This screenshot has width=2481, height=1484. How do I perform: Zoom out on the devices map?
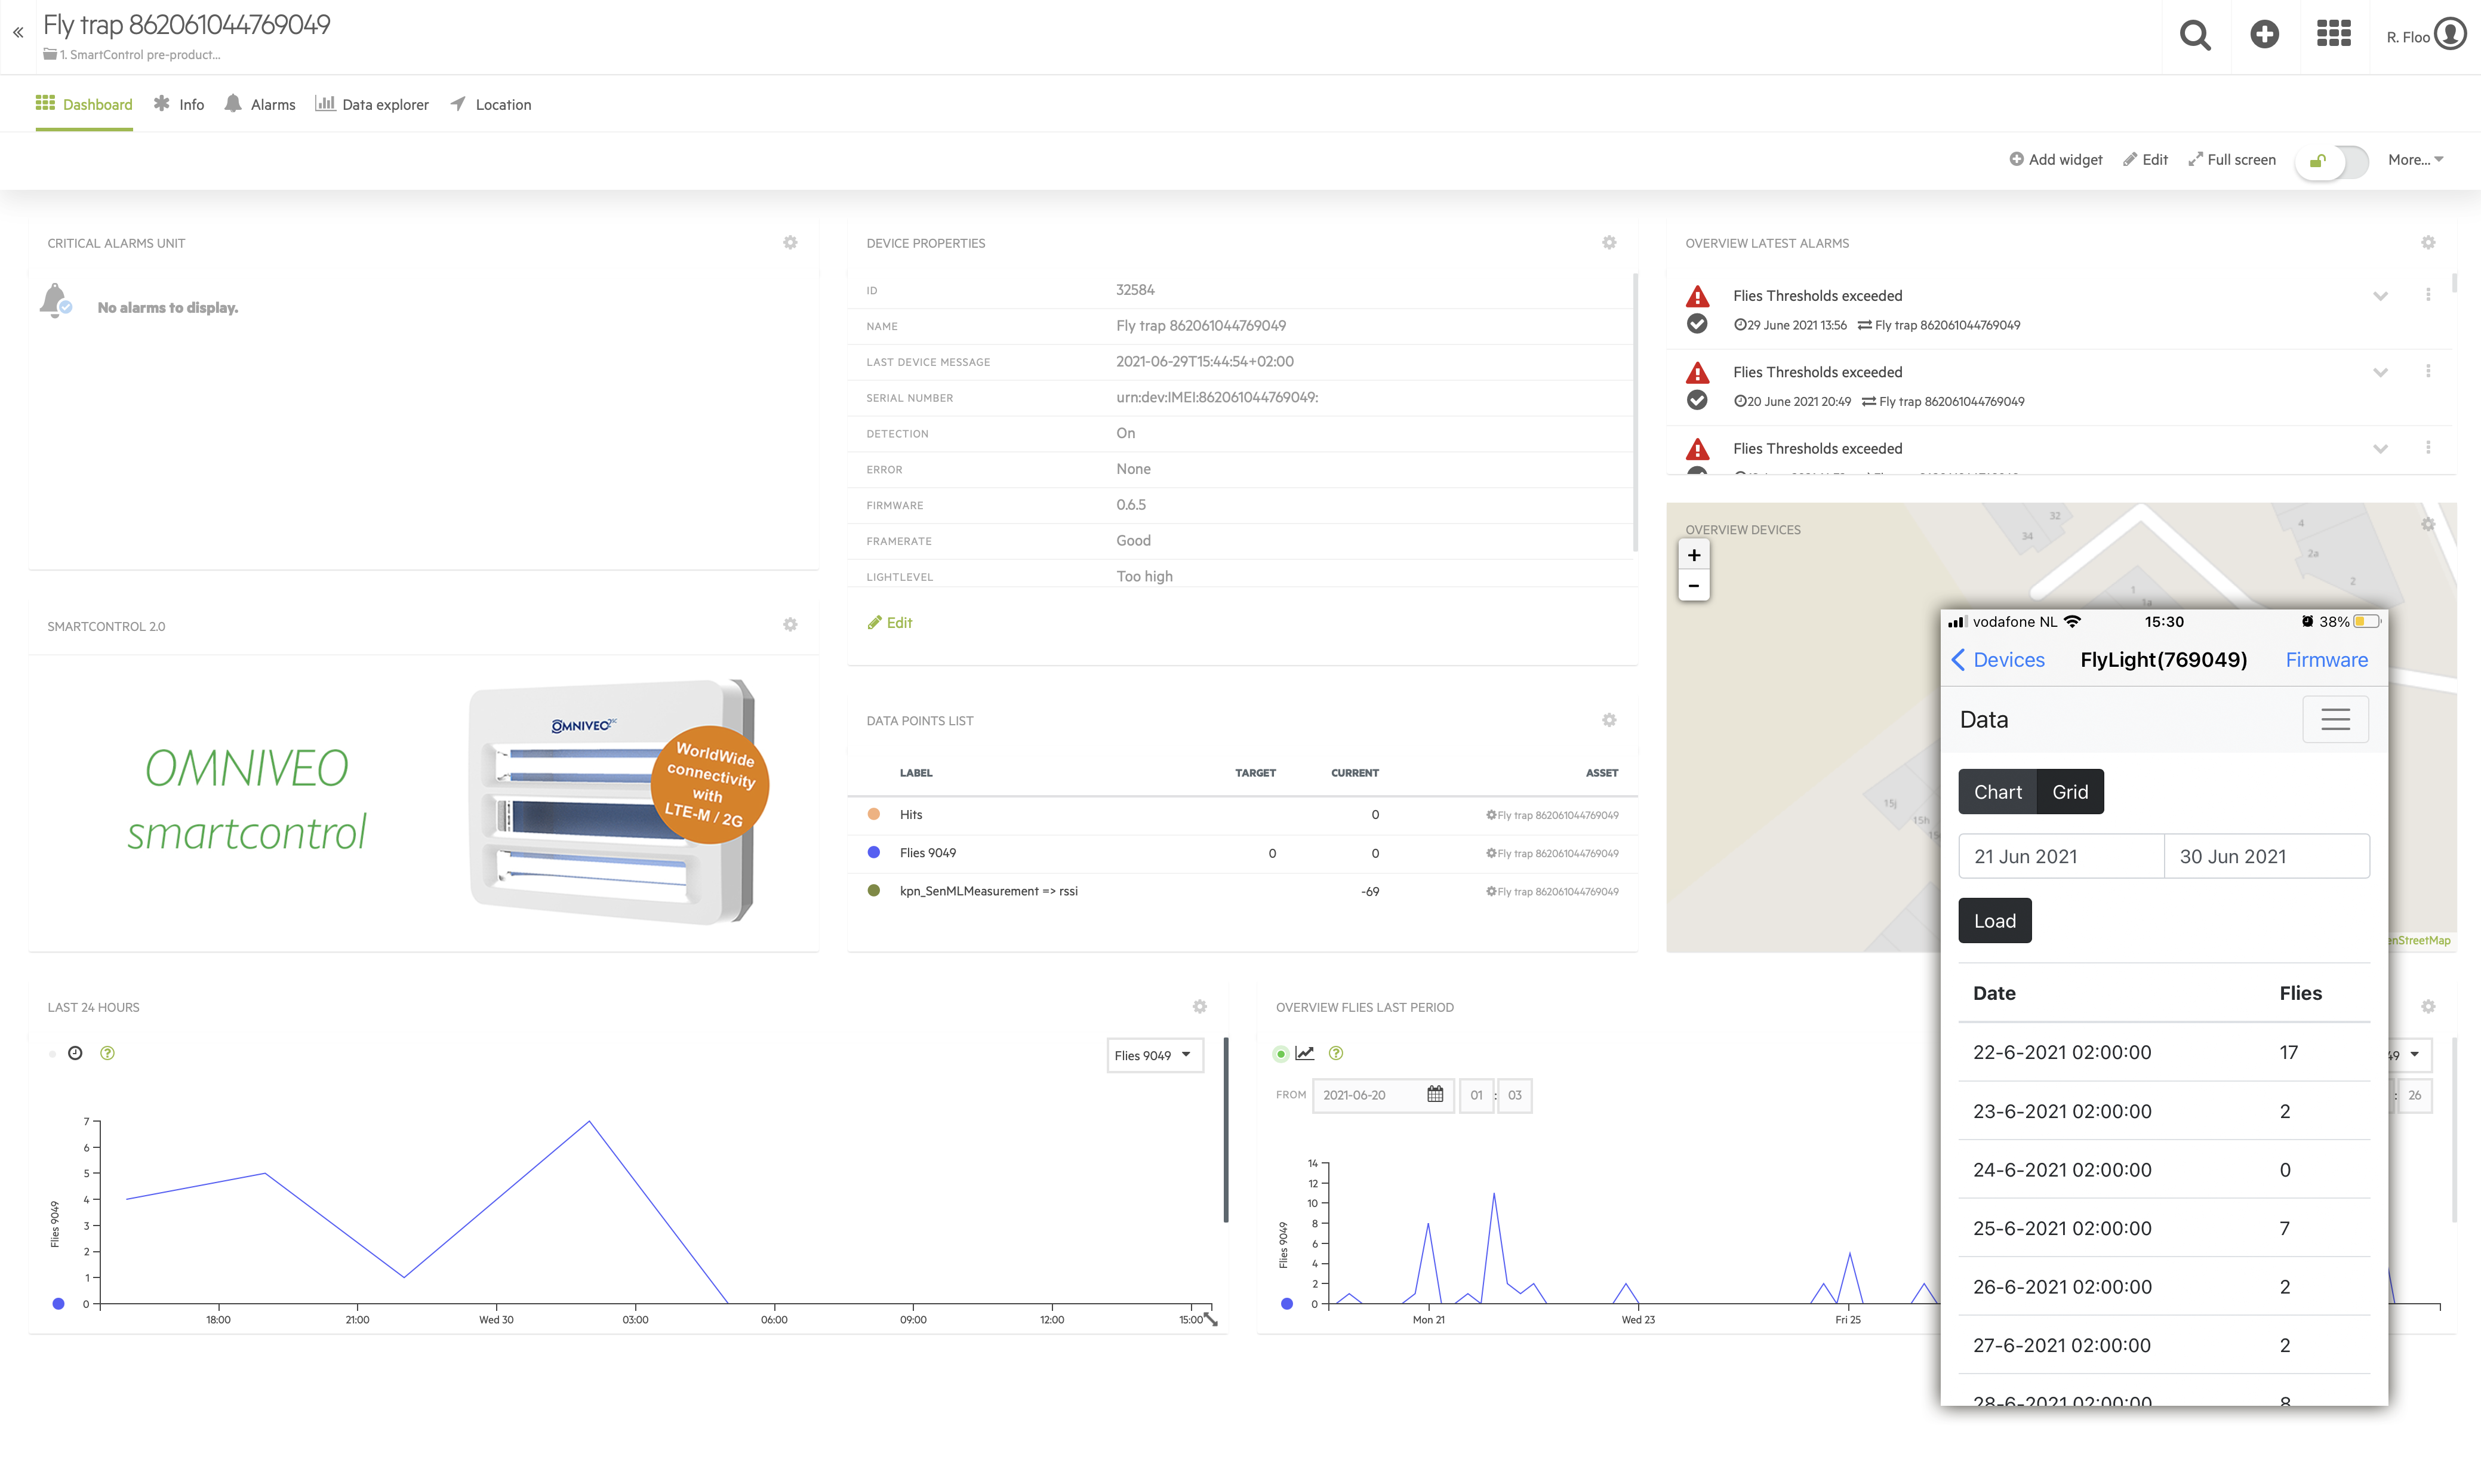(1694, 586)
